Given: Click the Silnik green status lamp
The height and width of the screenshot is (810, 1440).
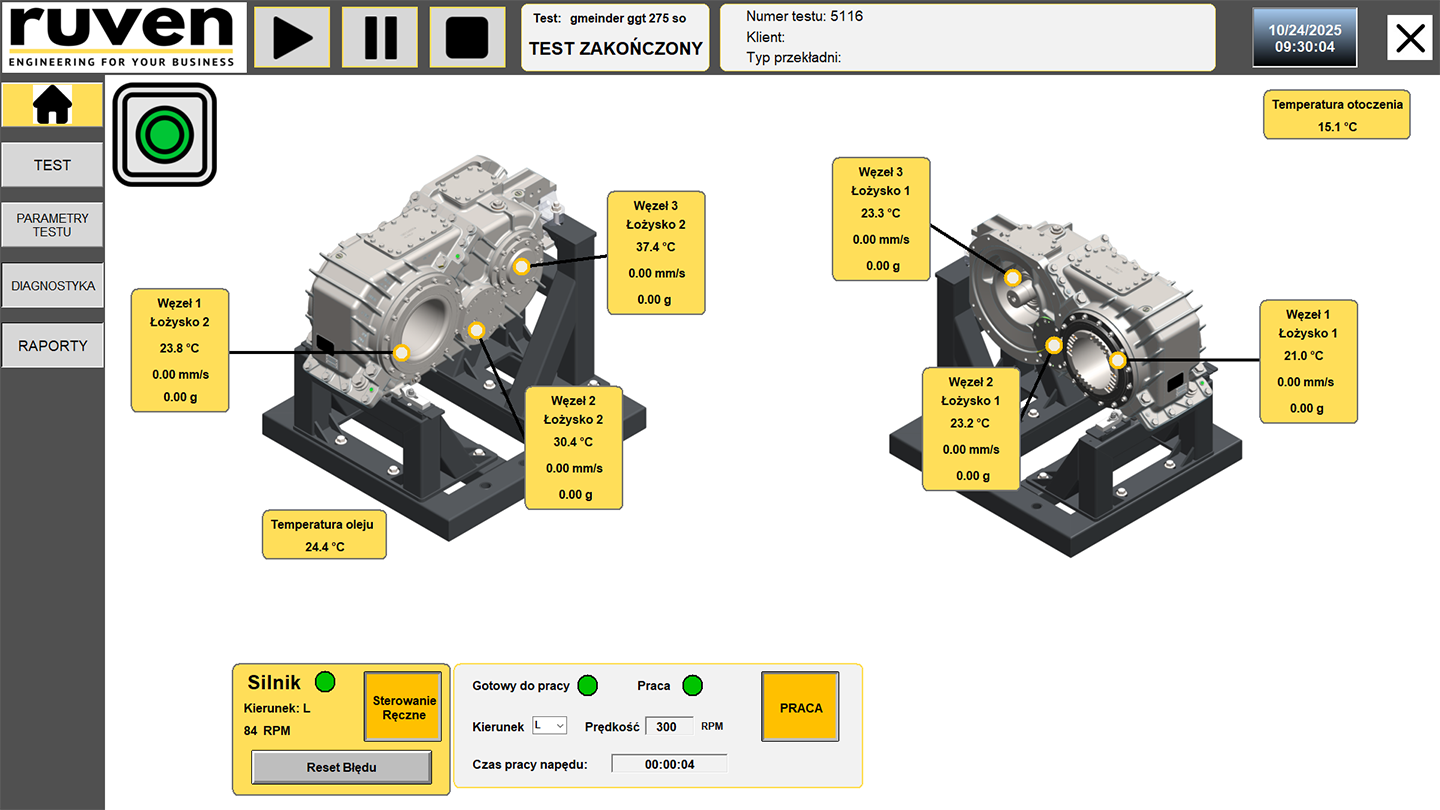Looking at the screenshot, I should click(x=325, y=682).
